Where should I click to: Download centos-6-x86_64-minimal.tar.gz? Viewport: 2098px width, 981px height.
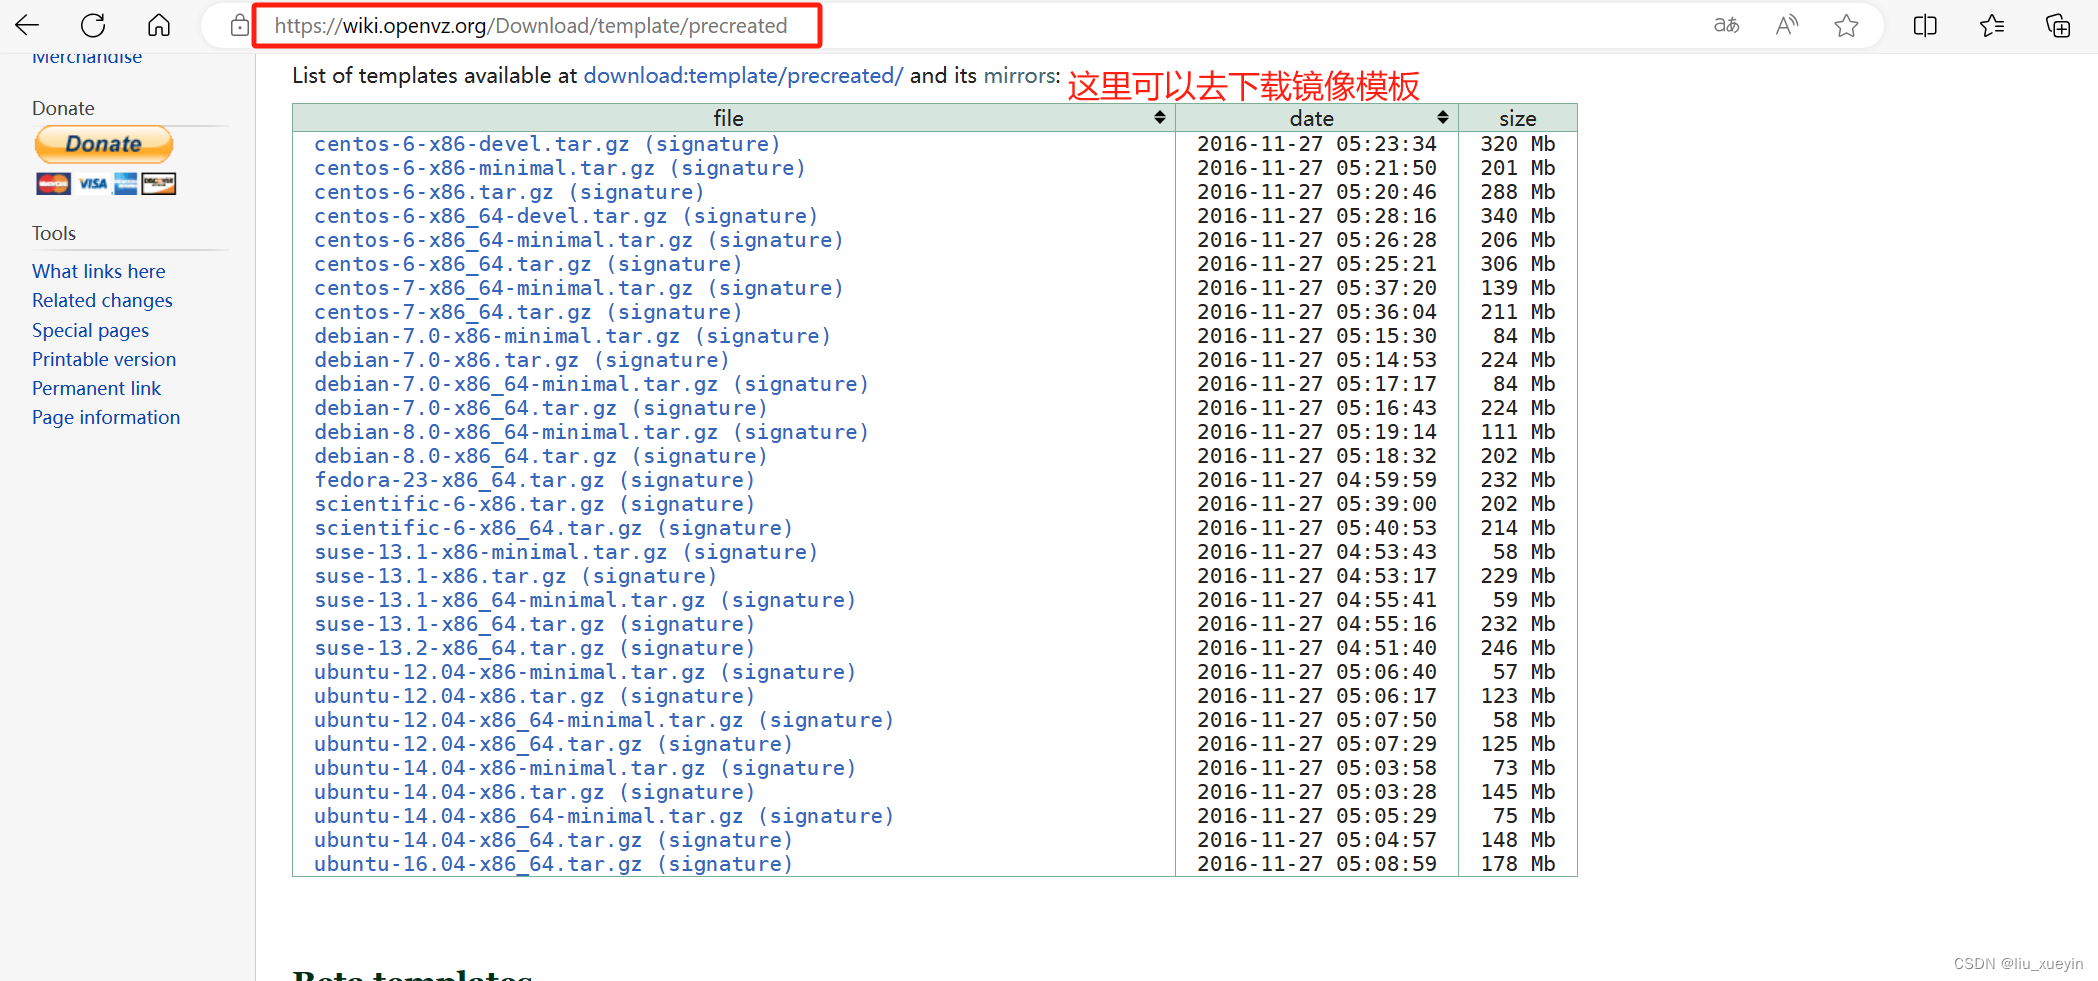(x=503, y=240)
